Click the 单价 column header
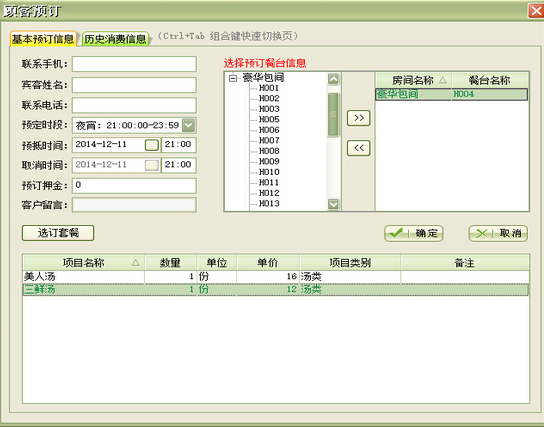This screenshot has height=427, width=544. [268, 263]
